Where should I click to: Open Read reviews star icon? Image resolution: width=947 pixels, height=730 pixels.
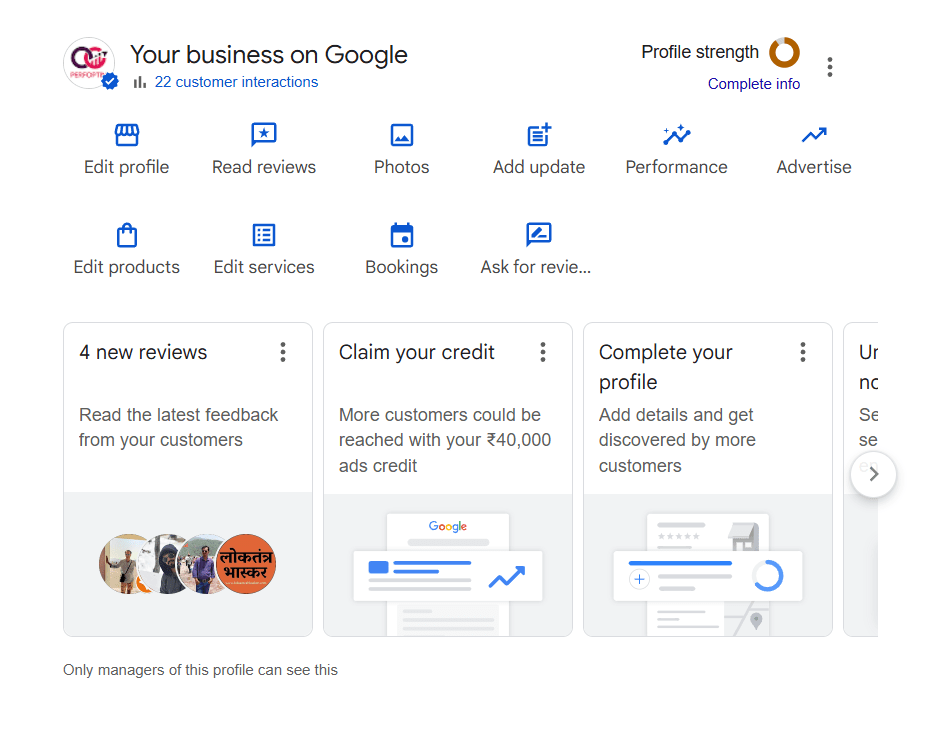[264, 135]
